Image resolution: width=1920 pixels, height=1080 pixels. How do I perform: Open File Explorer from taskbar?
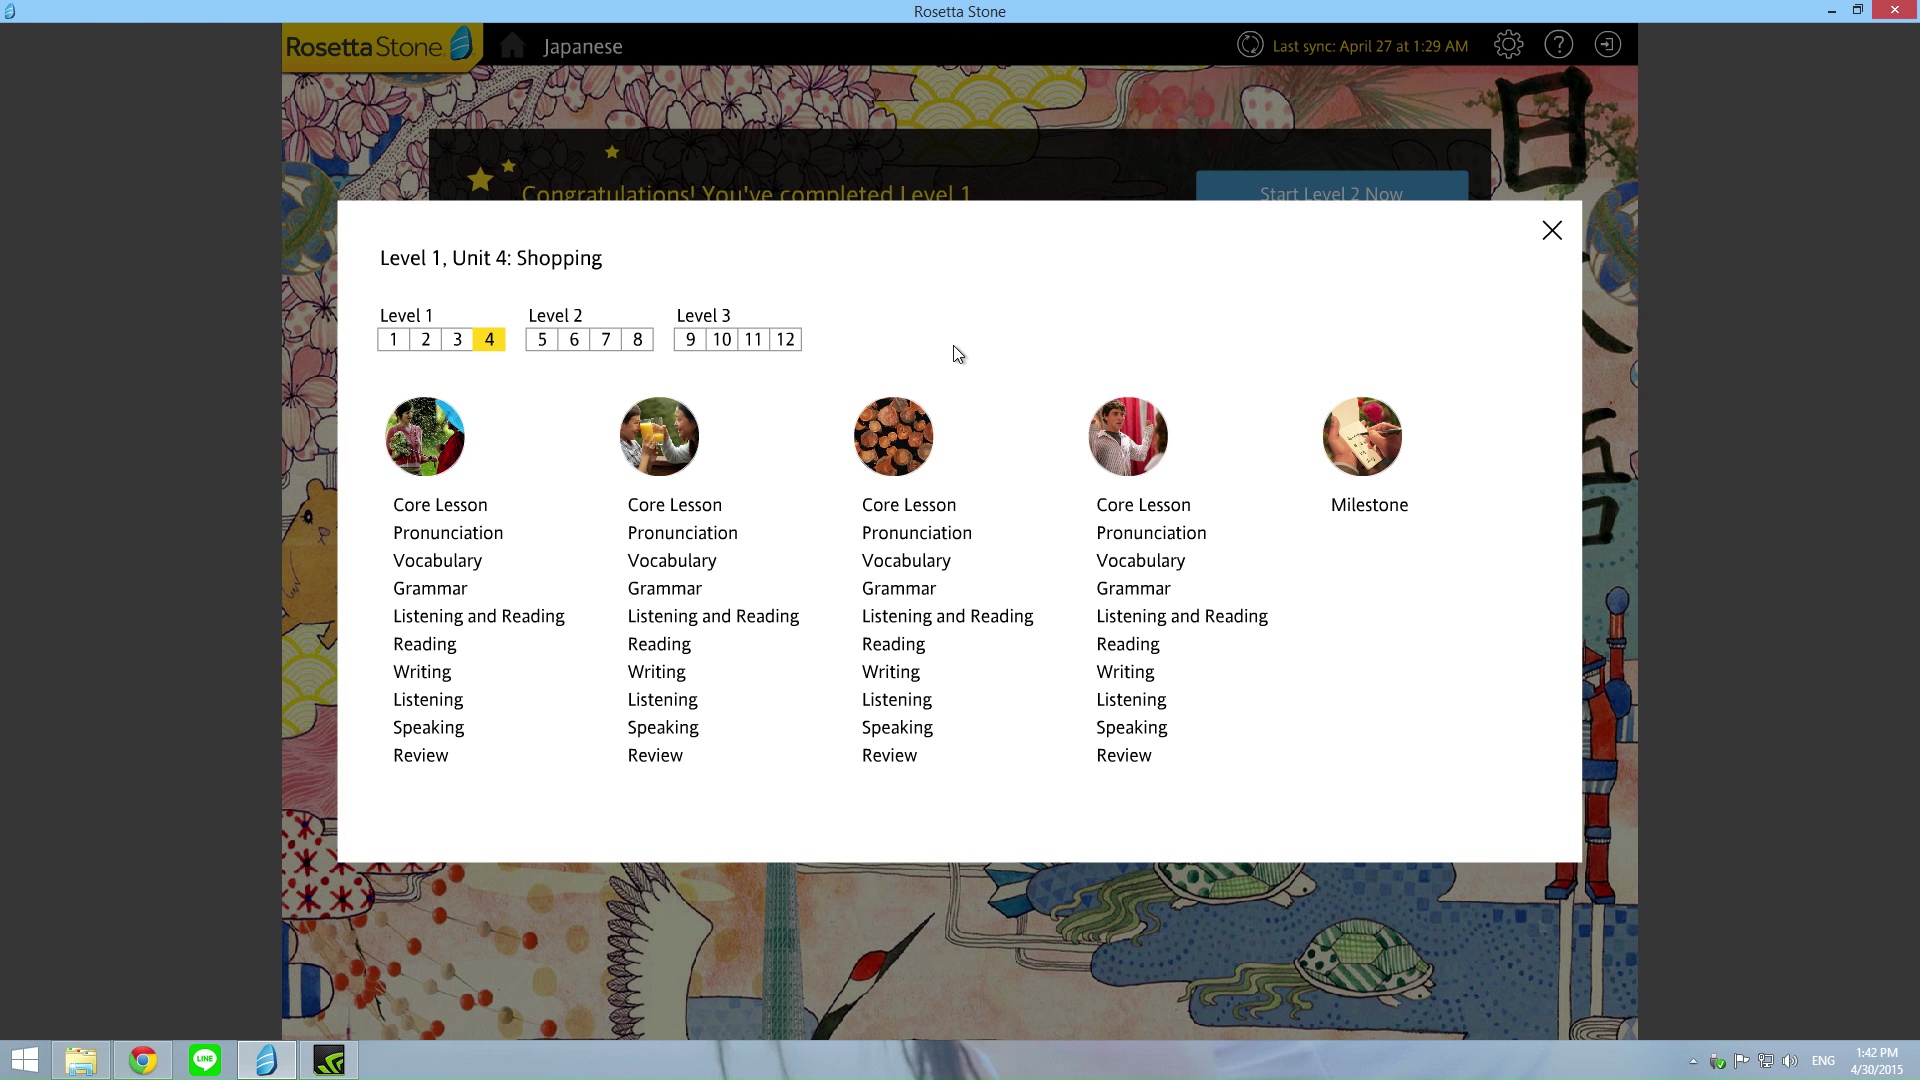[80, 1060]
